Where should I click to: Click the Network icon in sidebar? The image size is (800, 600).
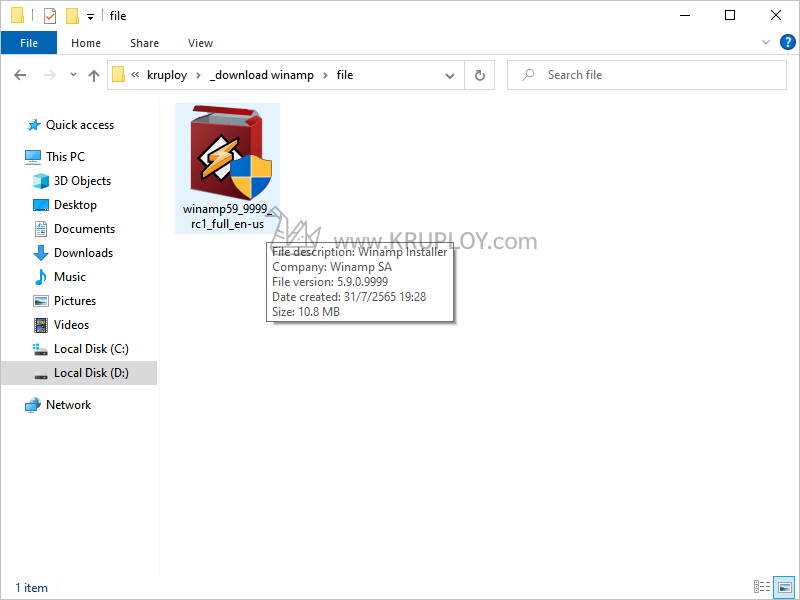click(33, 405)
